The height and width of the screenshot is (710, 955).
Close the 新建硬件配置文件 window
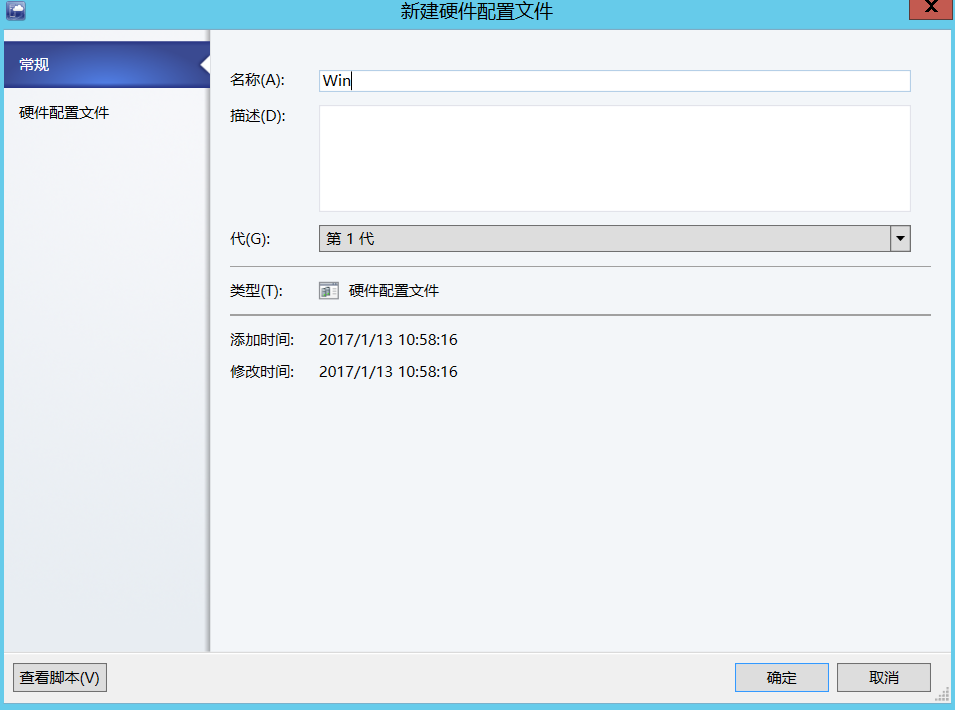[931, 9]
